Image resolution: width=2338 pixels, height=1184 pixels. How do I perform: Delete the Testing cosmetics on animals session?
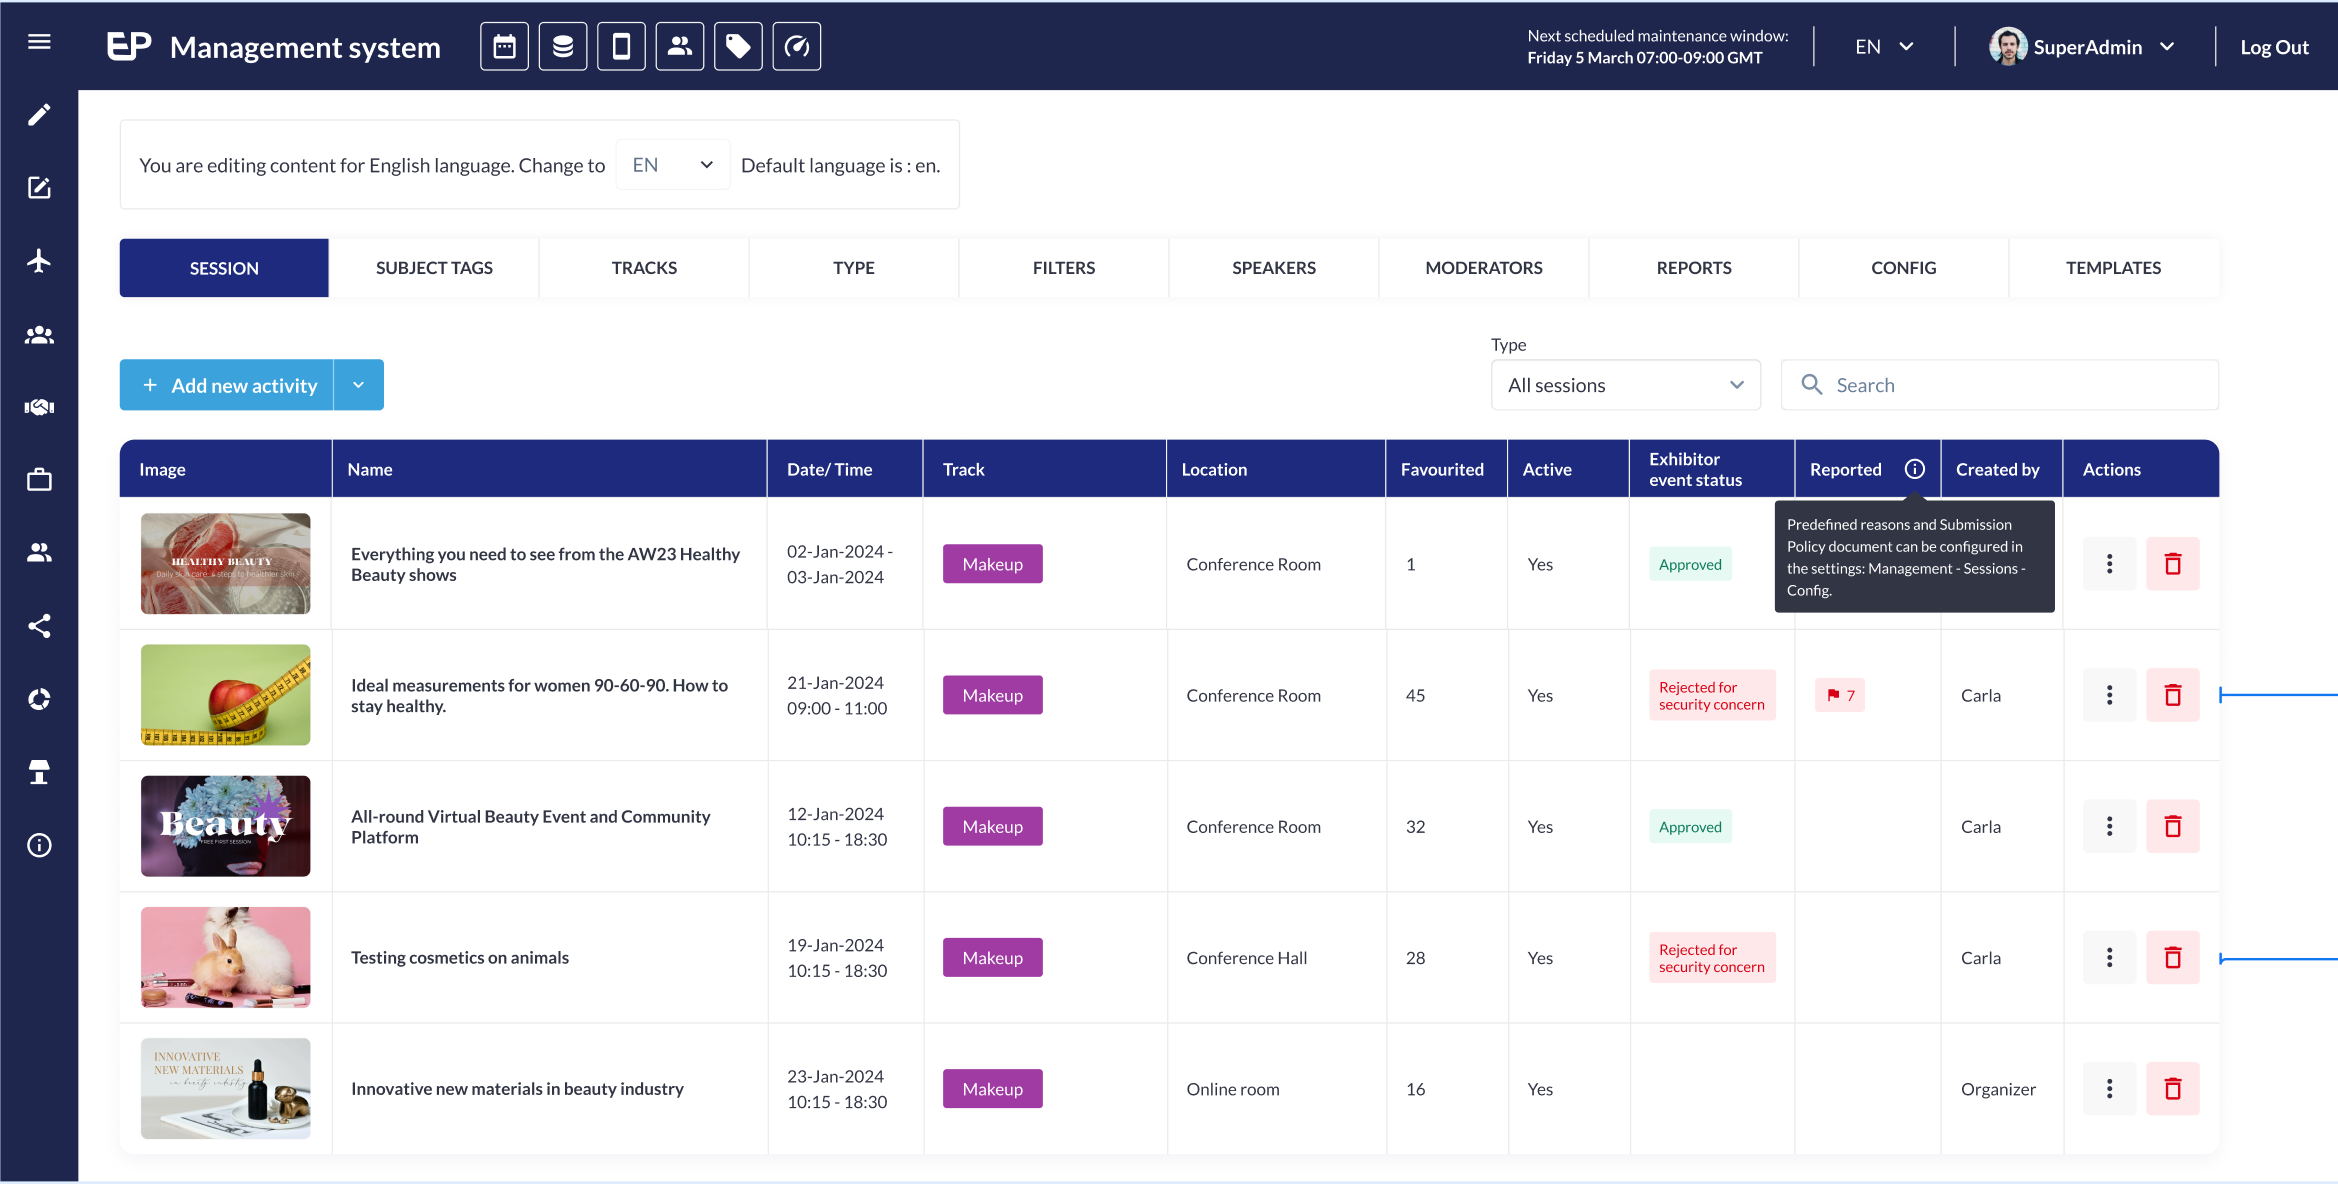2172,958
